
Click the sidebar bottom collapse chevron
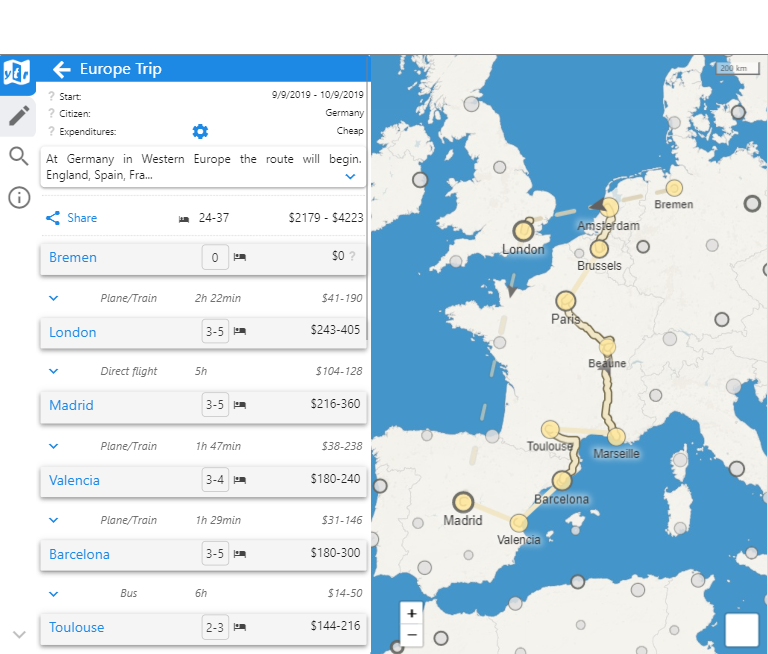coord(19,635)
